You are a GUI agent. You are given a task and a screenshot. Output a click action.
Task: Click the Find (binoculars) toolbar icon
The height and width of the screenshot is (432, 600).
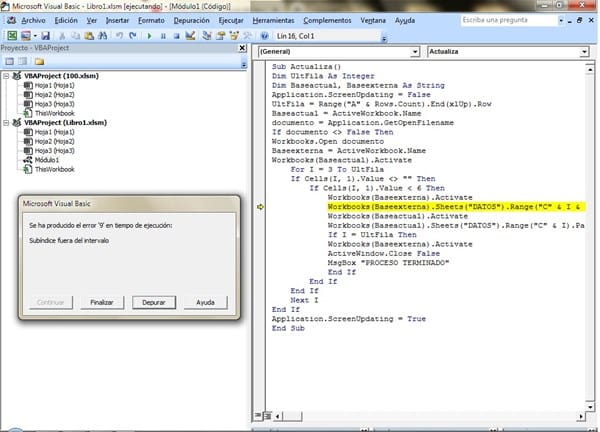[100, 36]
